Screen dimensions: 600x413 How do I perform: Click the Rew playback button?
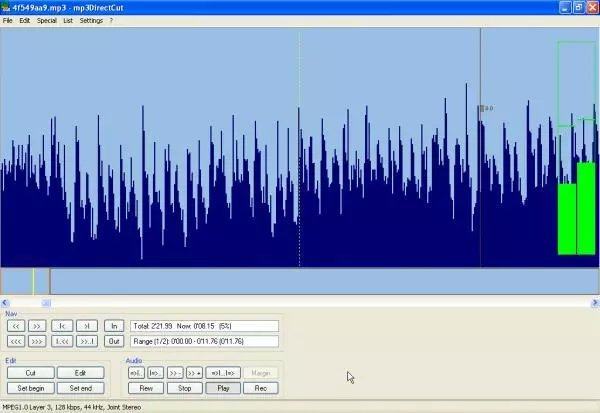146,388
